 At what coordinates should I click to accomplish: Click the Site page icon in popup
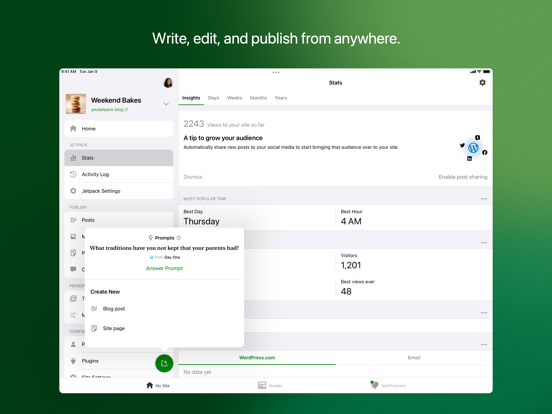coord(94,328)
